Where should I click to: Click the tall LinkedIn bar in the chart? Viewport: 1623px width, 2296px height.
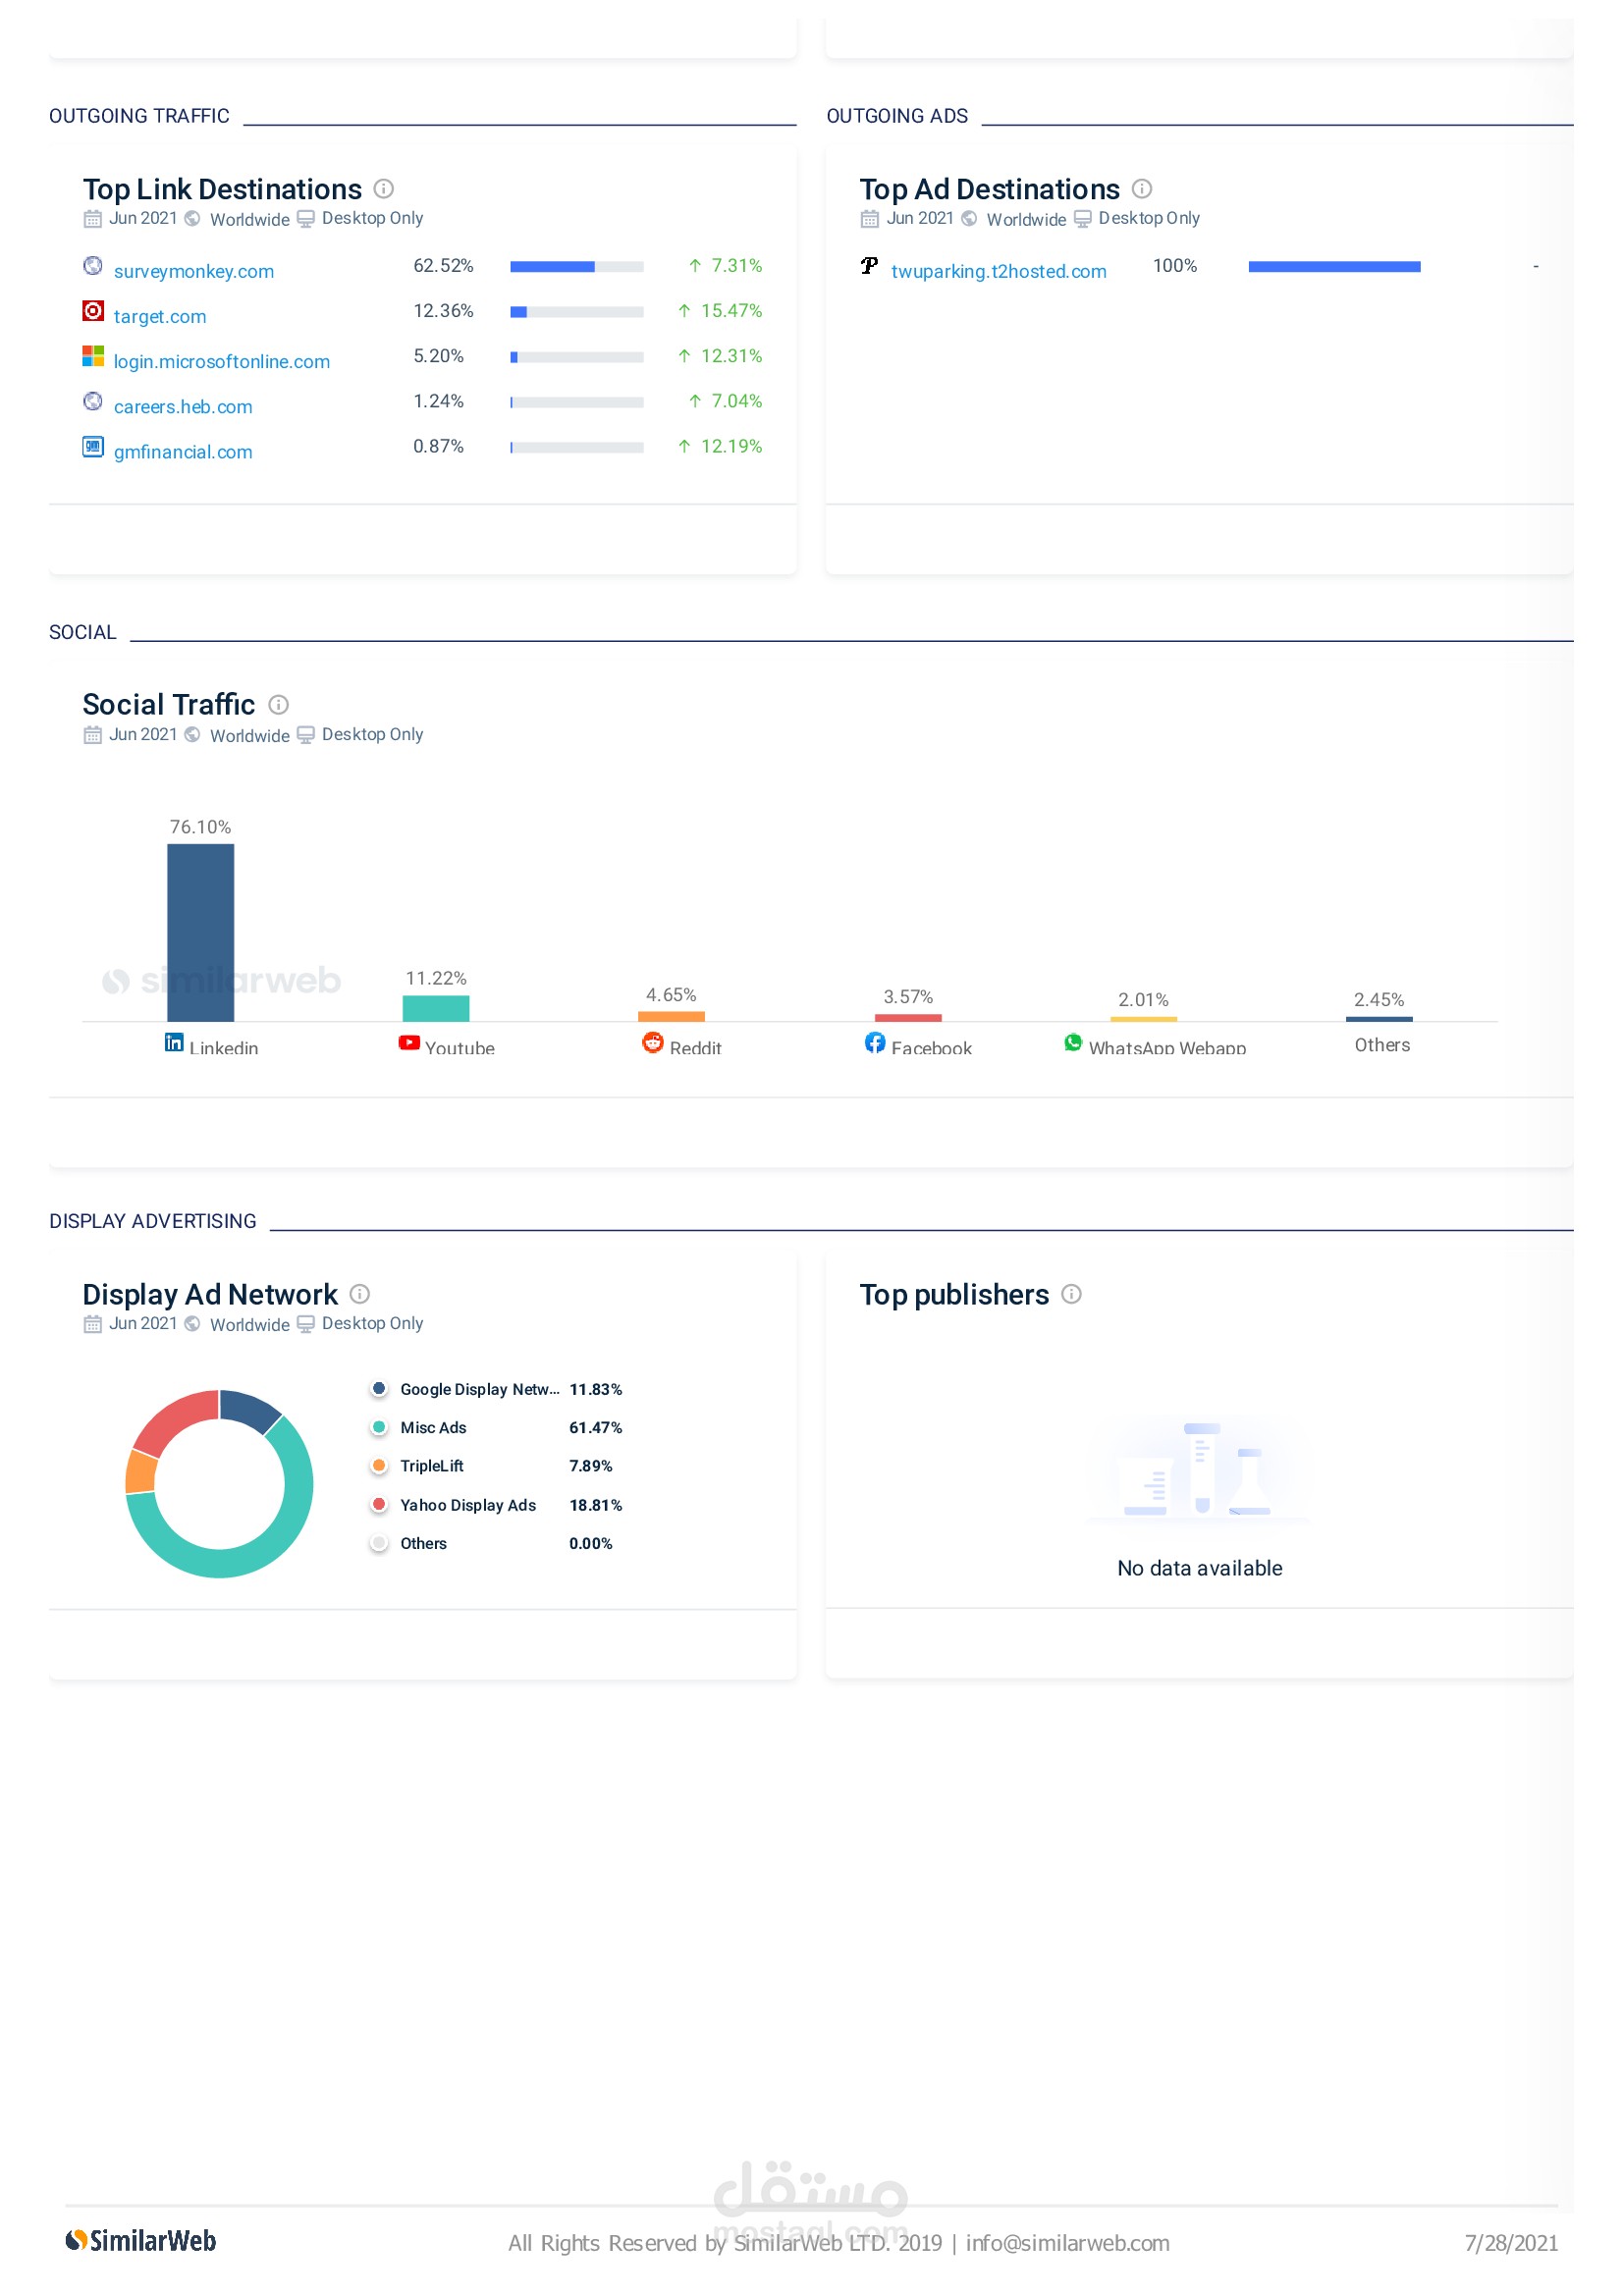point(201,932)
